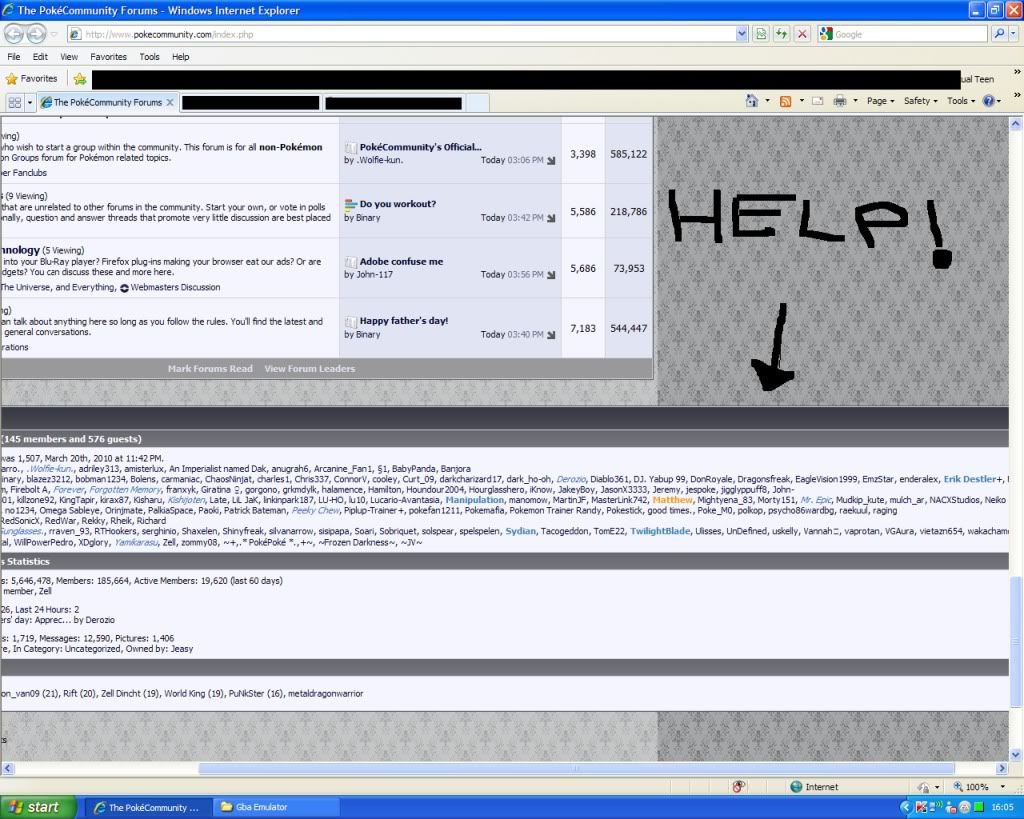Expand the address bar autocomplete dropdown

click(x=741, y=34)
